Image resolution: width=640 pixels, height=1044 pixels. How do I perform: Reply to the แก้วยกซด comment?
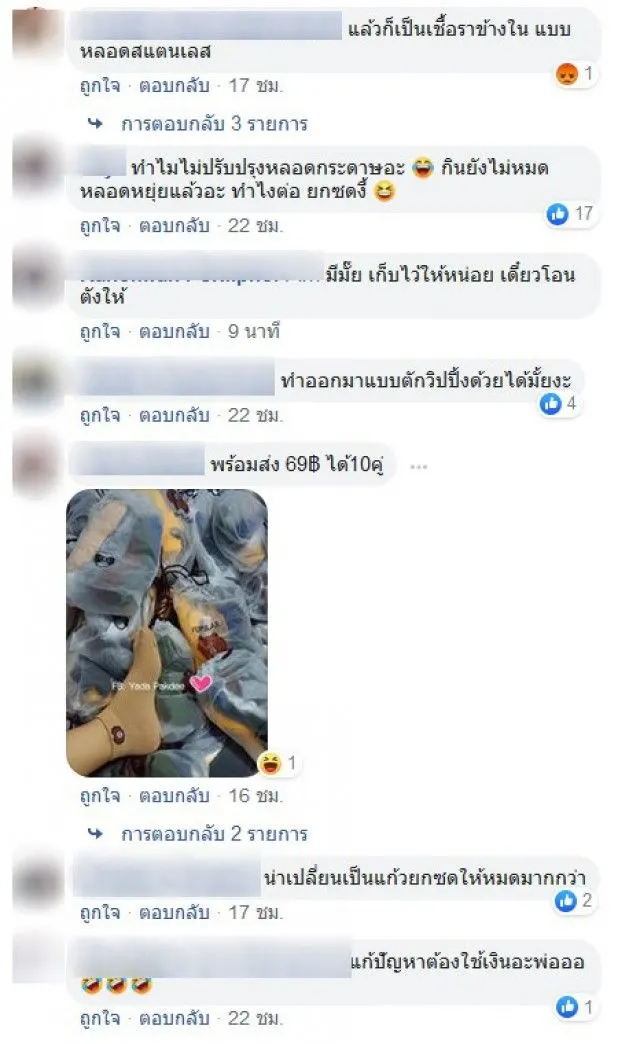click(x=174, y=912)
